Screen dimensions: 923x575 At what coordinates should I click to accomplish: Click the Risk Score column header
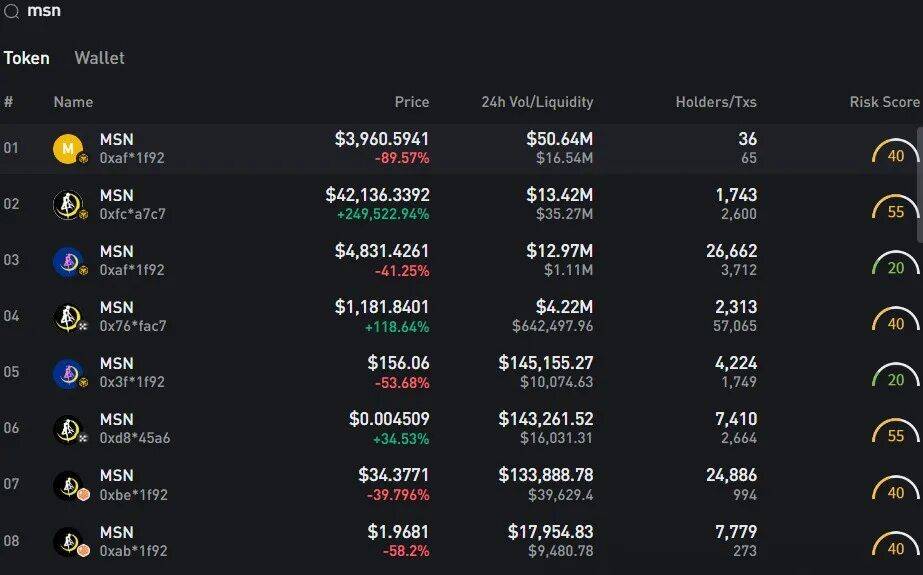pos(884,102)
